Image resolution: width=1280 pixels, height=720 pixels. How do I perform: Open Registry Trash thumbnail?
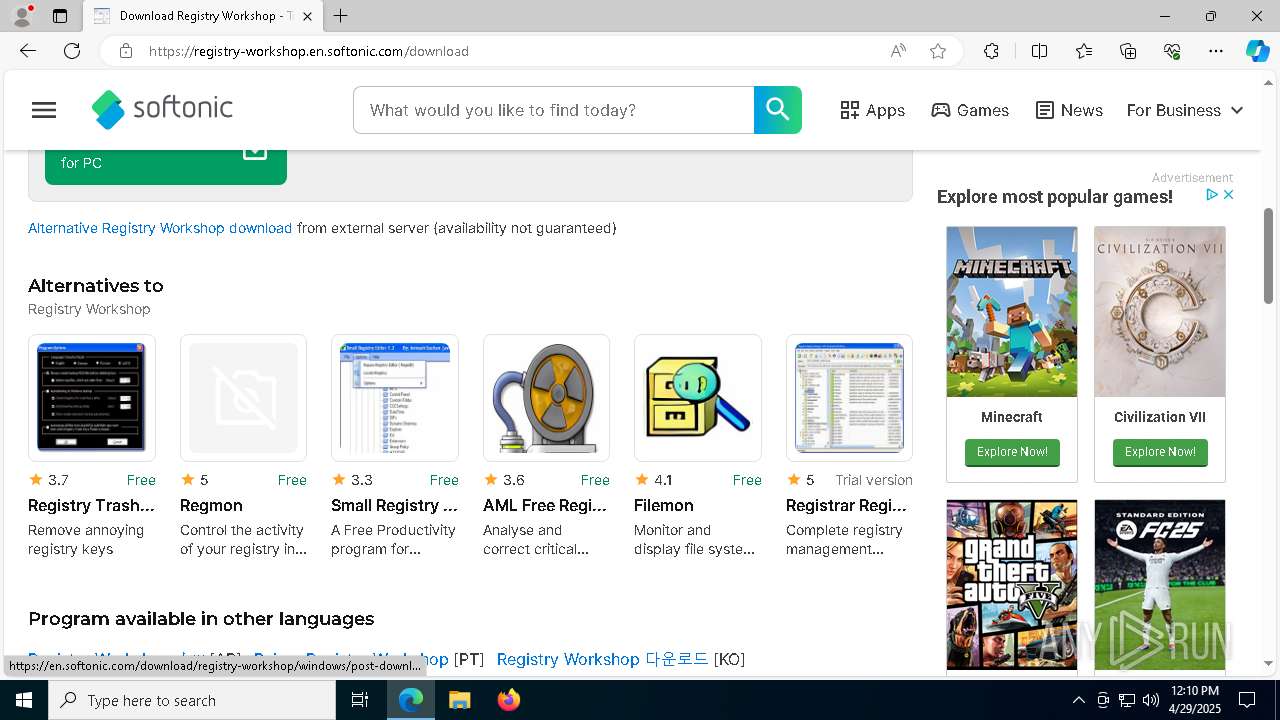click(92, 398)
